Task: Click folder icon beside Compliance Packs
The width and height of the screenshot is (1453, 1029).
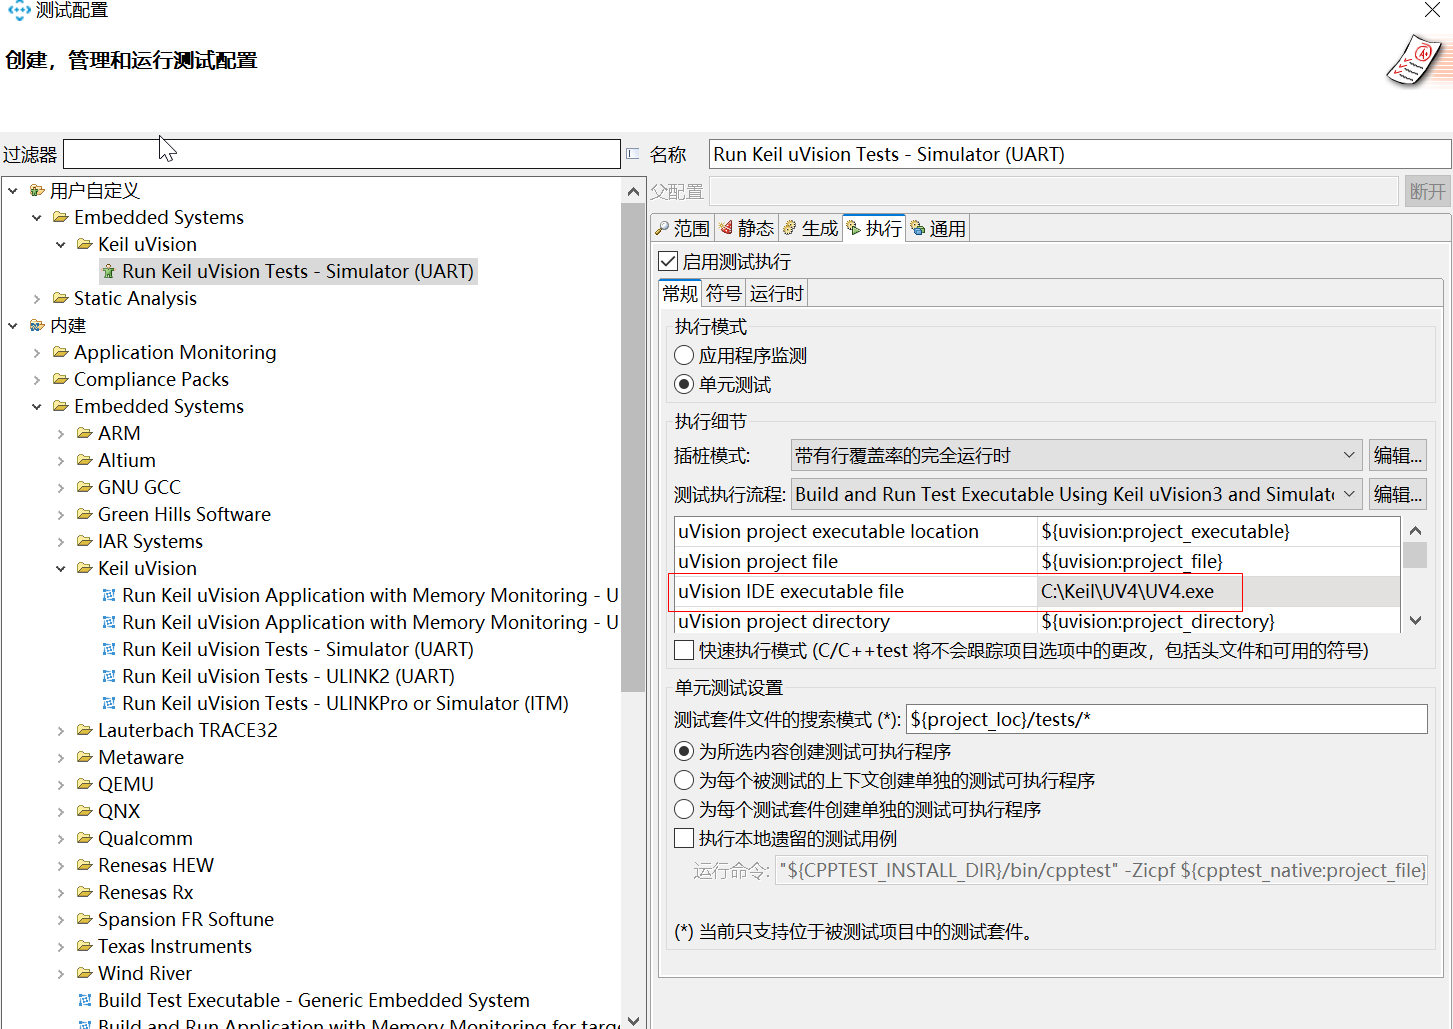Action: coord(61,379)
